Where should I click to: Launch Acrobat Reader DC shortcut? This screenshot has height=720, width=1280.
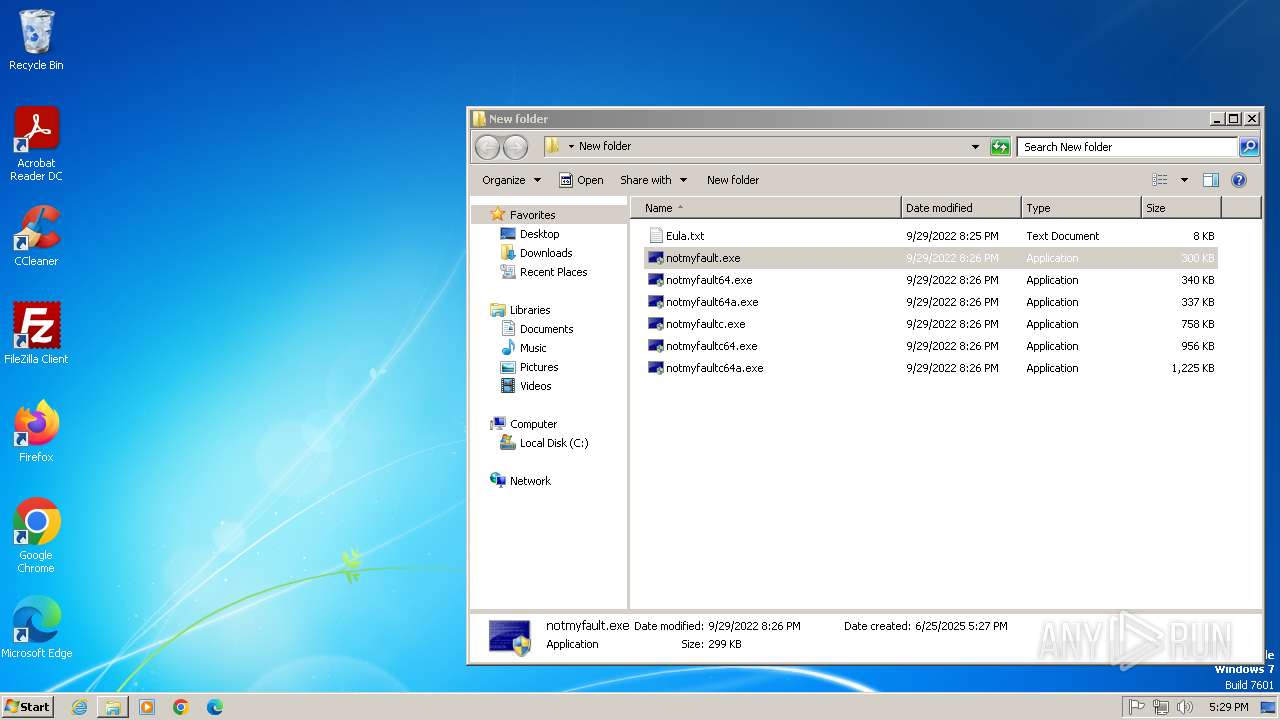click(36, 144)
